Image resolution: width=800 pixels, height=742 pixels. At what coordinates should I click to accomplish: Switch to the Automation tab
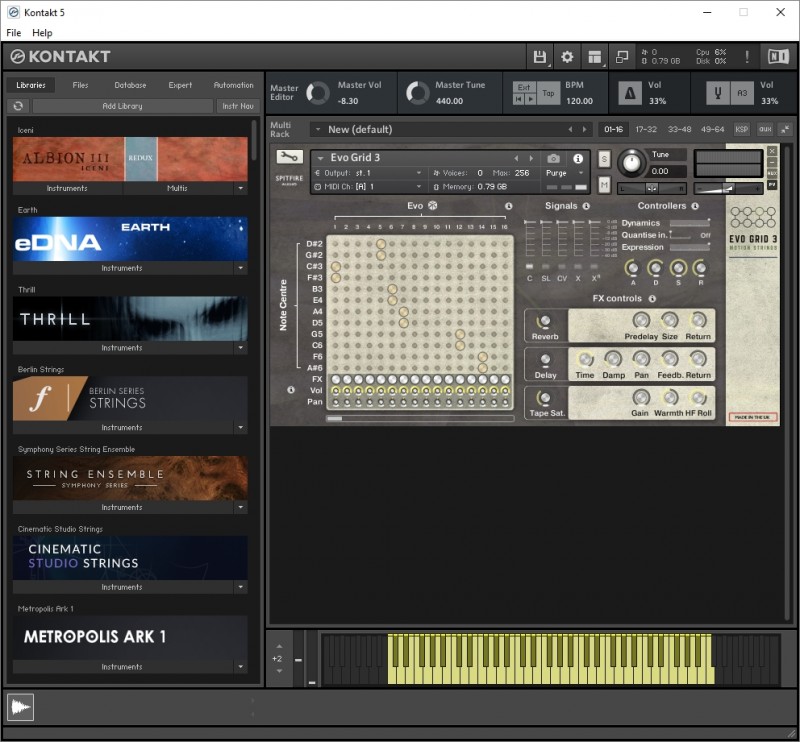[233, 85]
